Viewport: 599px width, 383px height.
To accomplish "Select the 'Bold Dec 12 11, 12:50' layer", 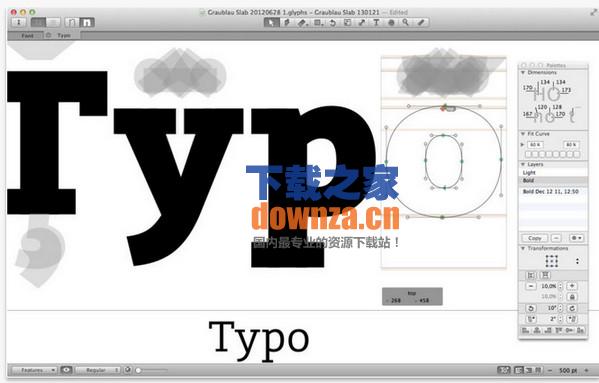I will (553, 191).
